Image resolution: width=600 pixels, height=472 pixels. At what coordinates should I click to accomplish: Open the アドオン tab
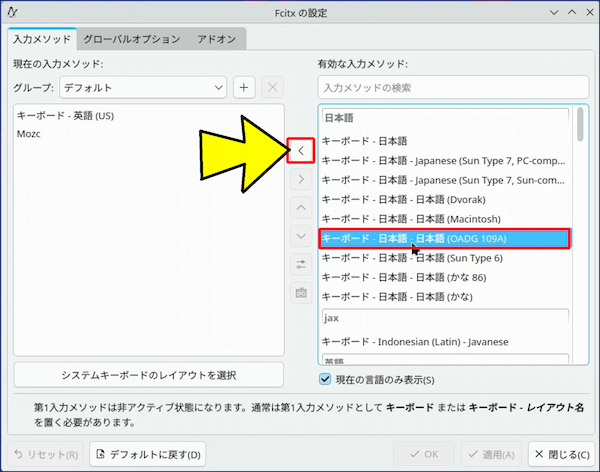point(218,39)
